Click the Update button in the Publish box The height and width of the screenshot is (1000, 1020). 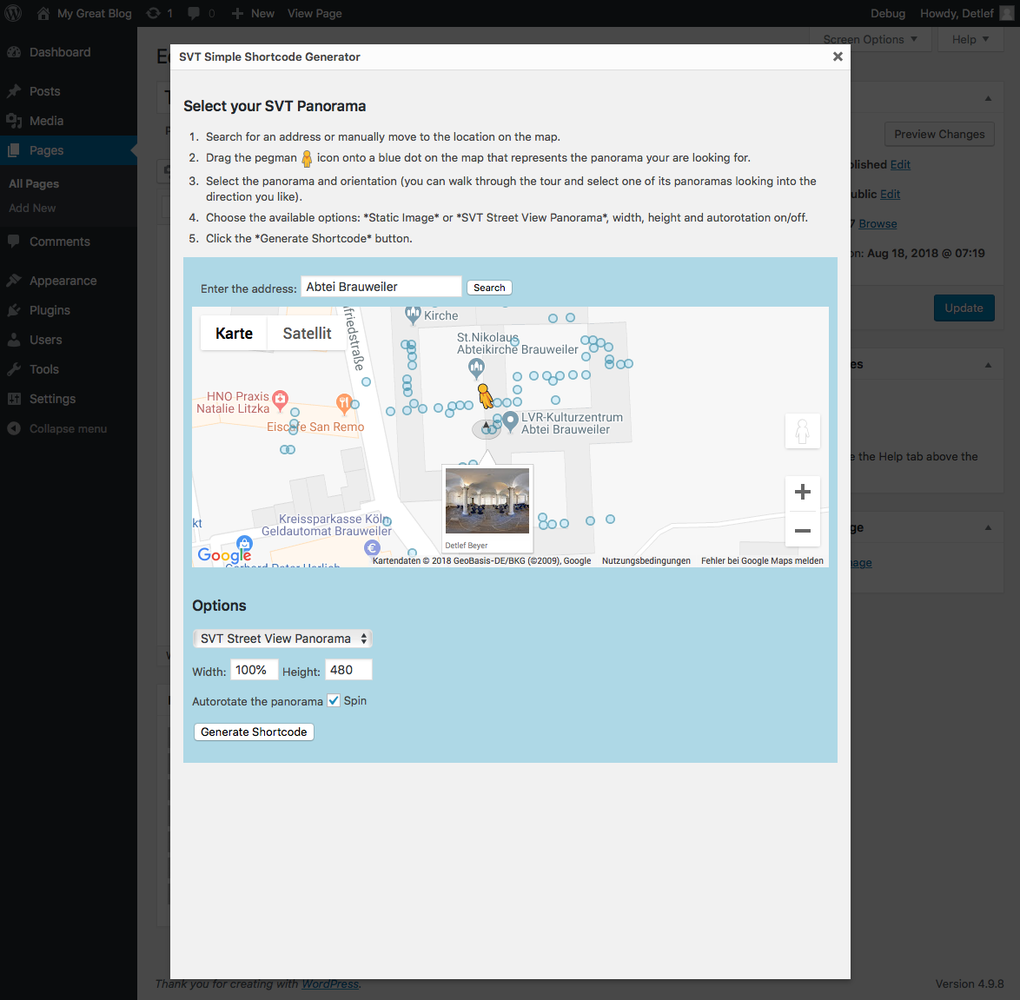click(x=963, y=307)
